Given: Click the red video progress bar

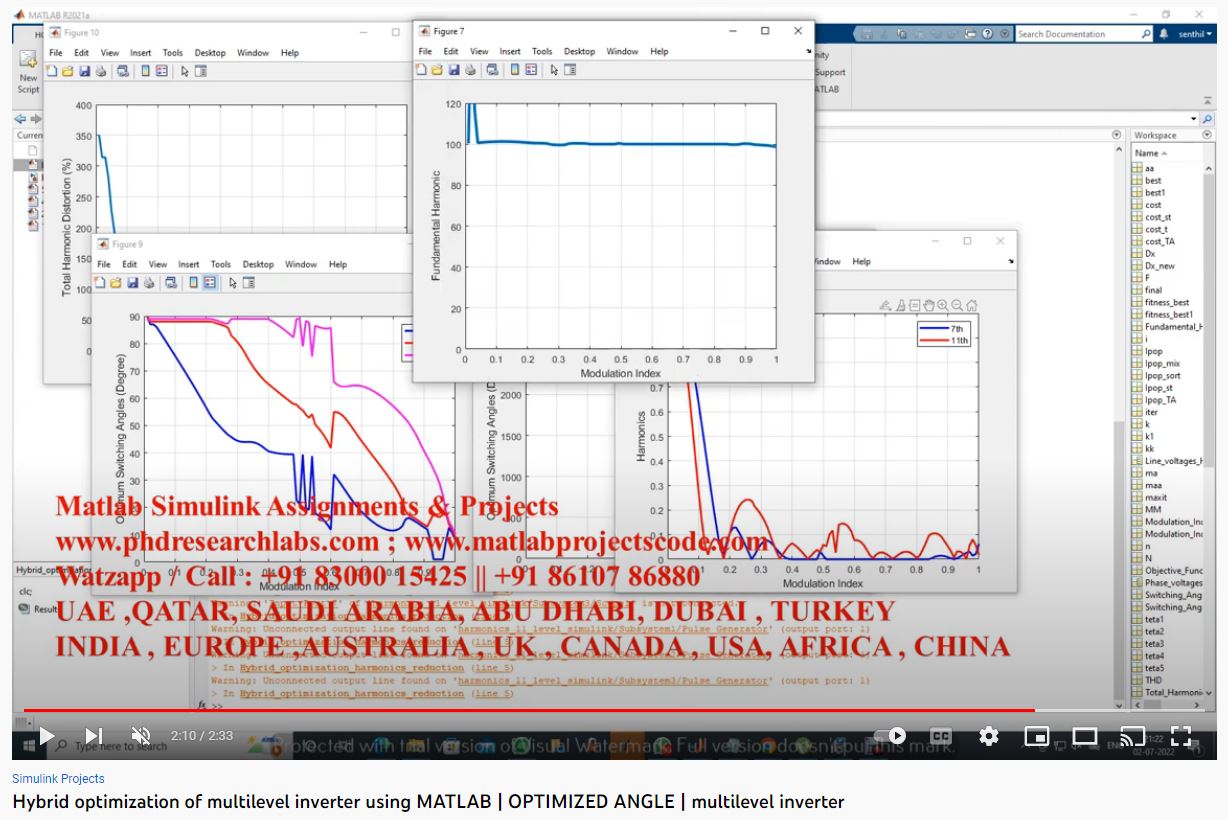Looking at the screenshot, I should point(500,710).
